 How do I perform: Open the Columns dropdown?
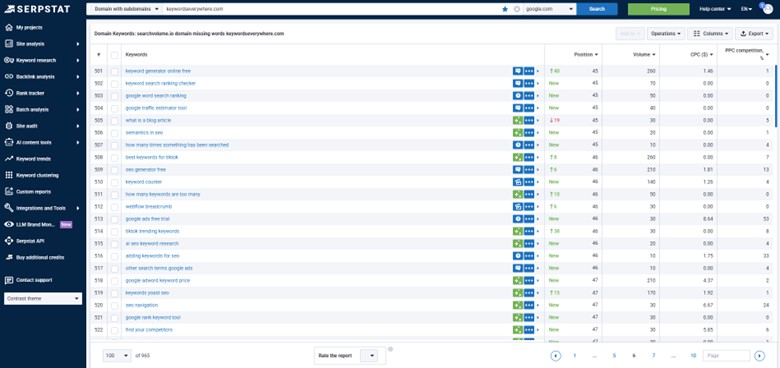pos(710,33)
